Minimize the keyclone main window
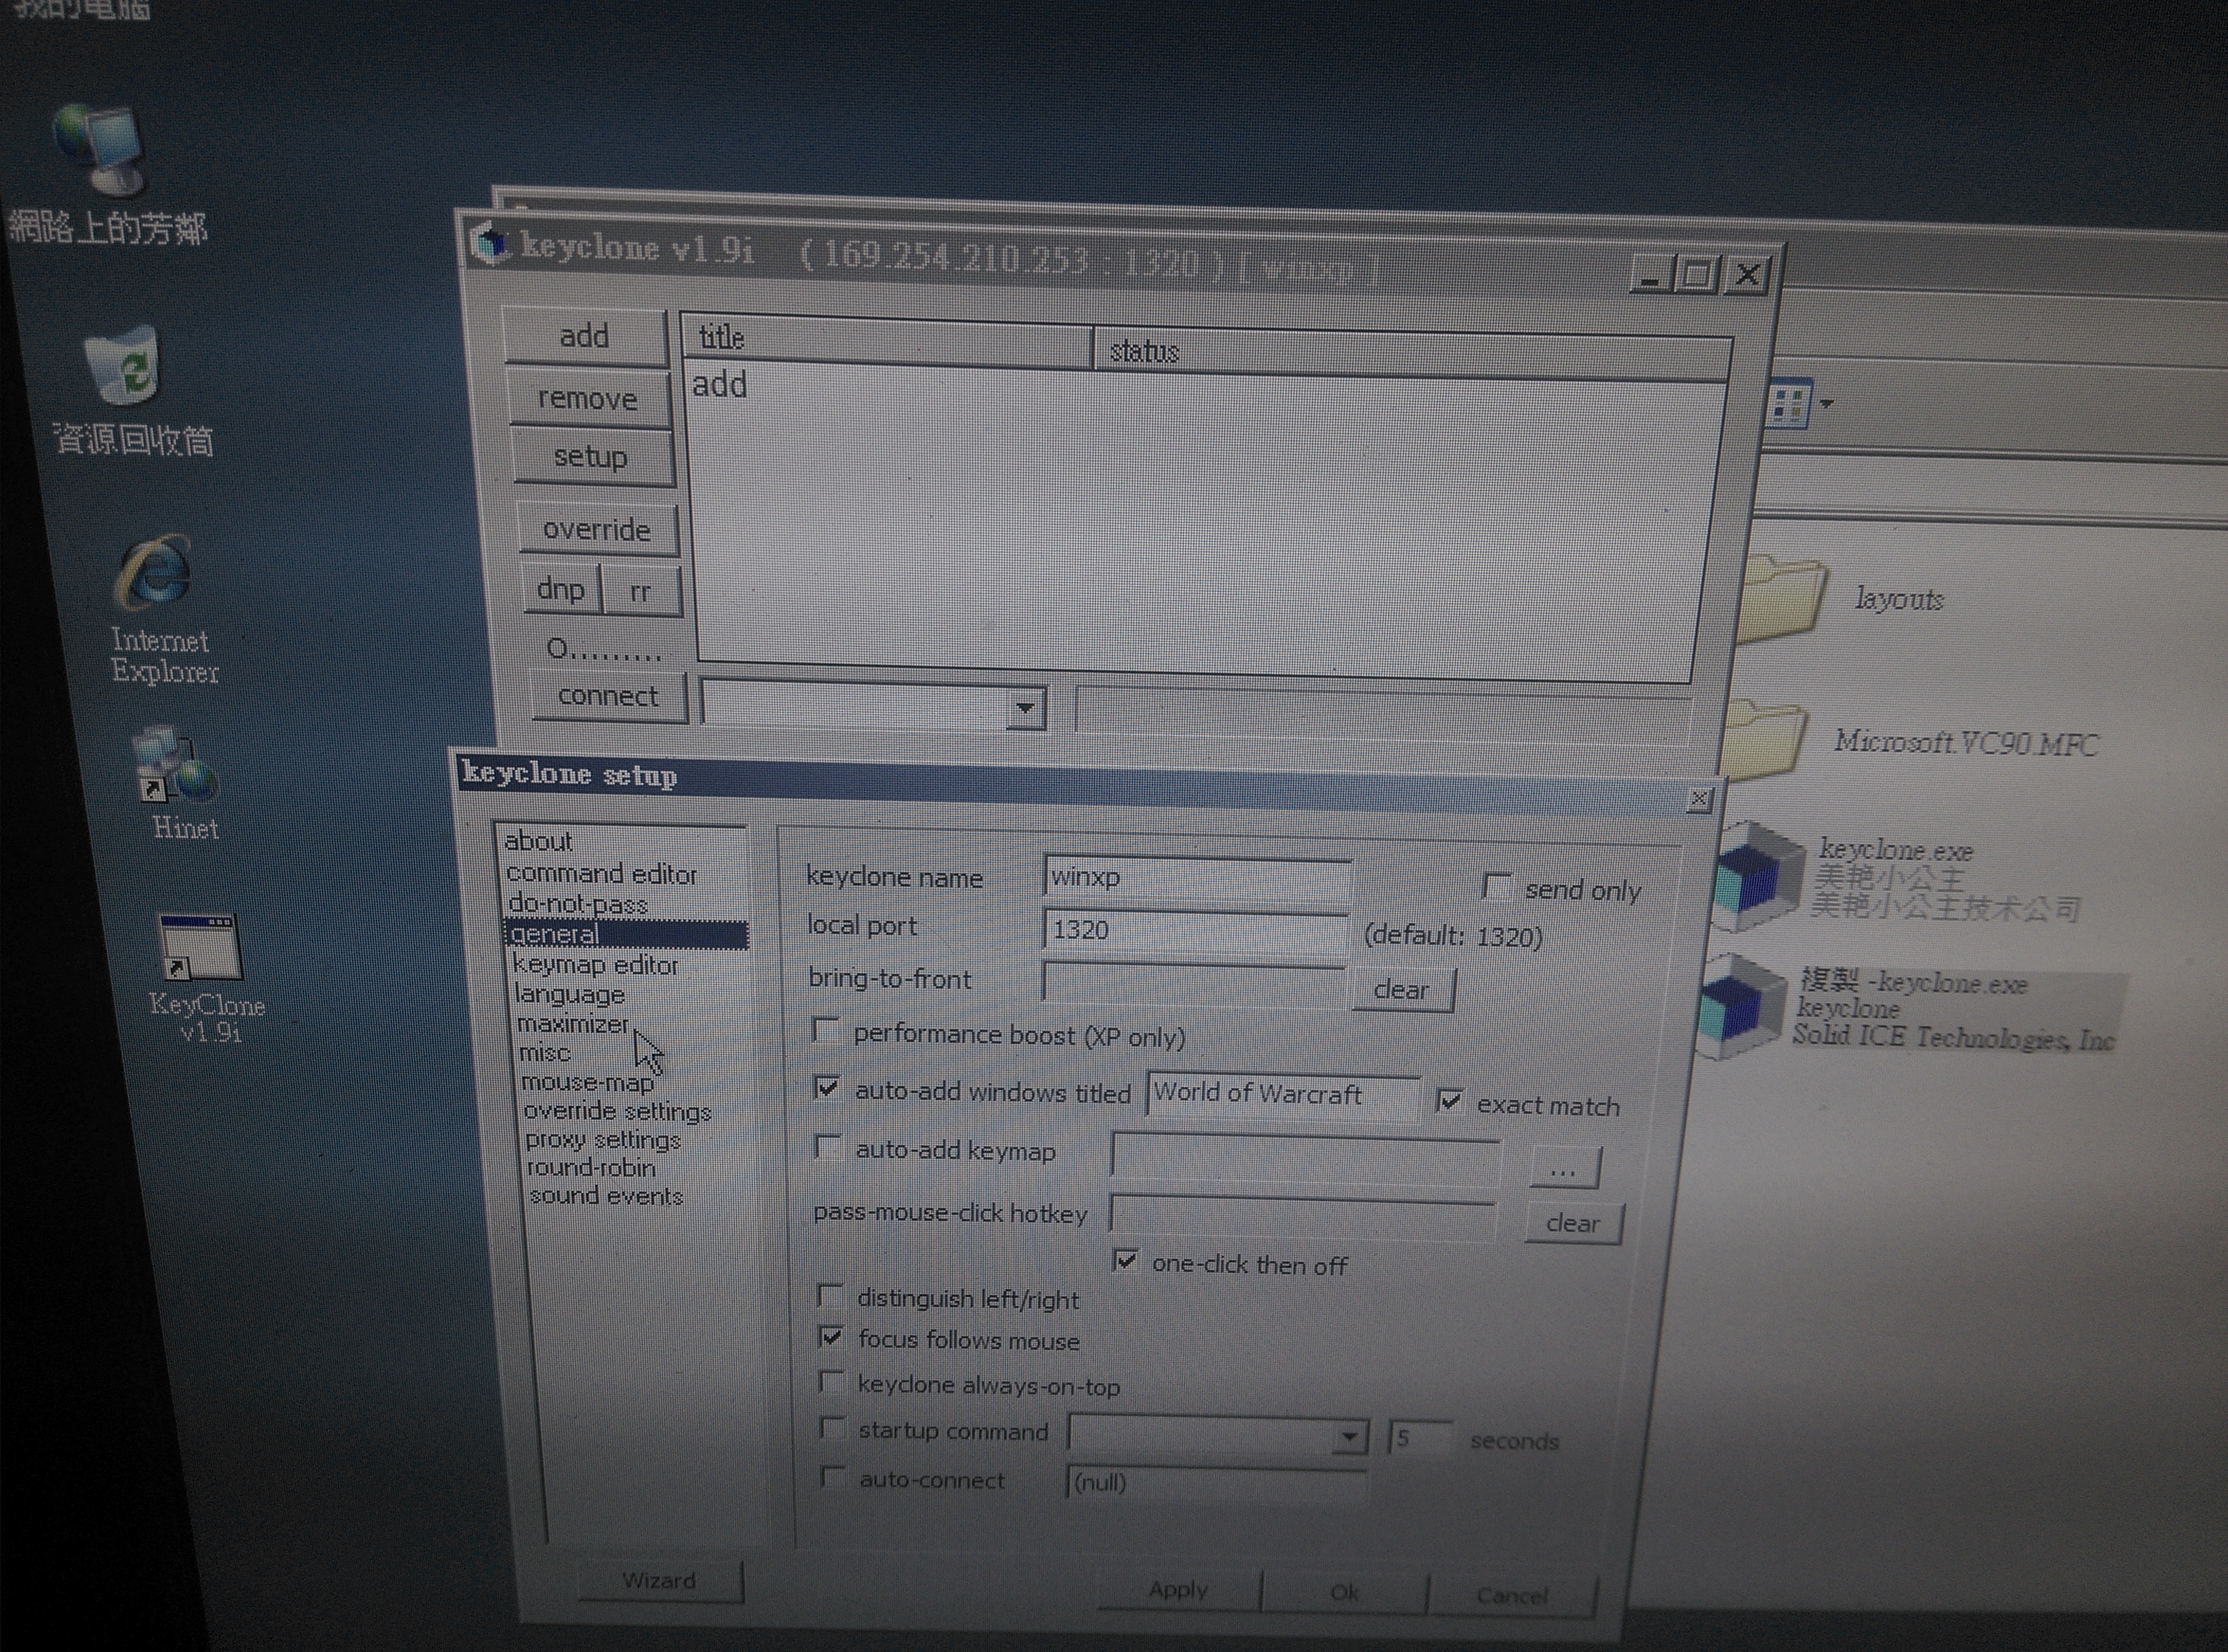This screenshot has height=1652, width=2228. point(1651,274)
